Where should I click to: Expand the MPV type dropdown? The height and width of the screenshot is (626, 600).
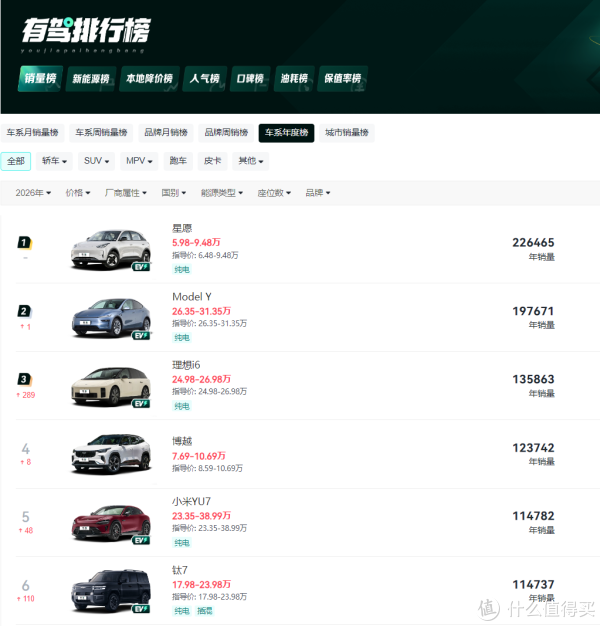(x=139, y=161)
